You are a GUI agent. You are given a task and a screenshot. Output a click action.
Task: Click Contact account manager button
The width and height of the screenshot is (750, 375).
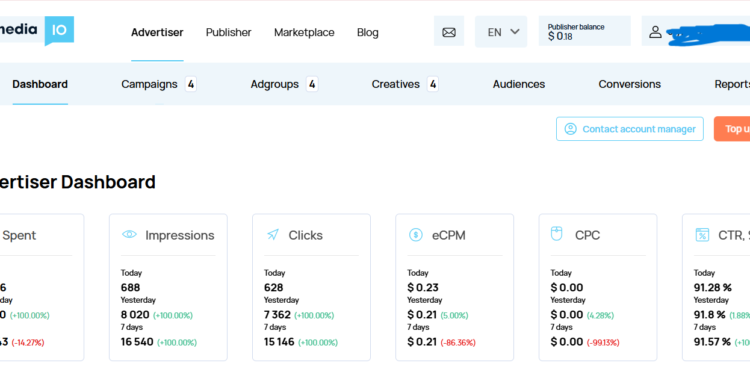pos(629,129)
